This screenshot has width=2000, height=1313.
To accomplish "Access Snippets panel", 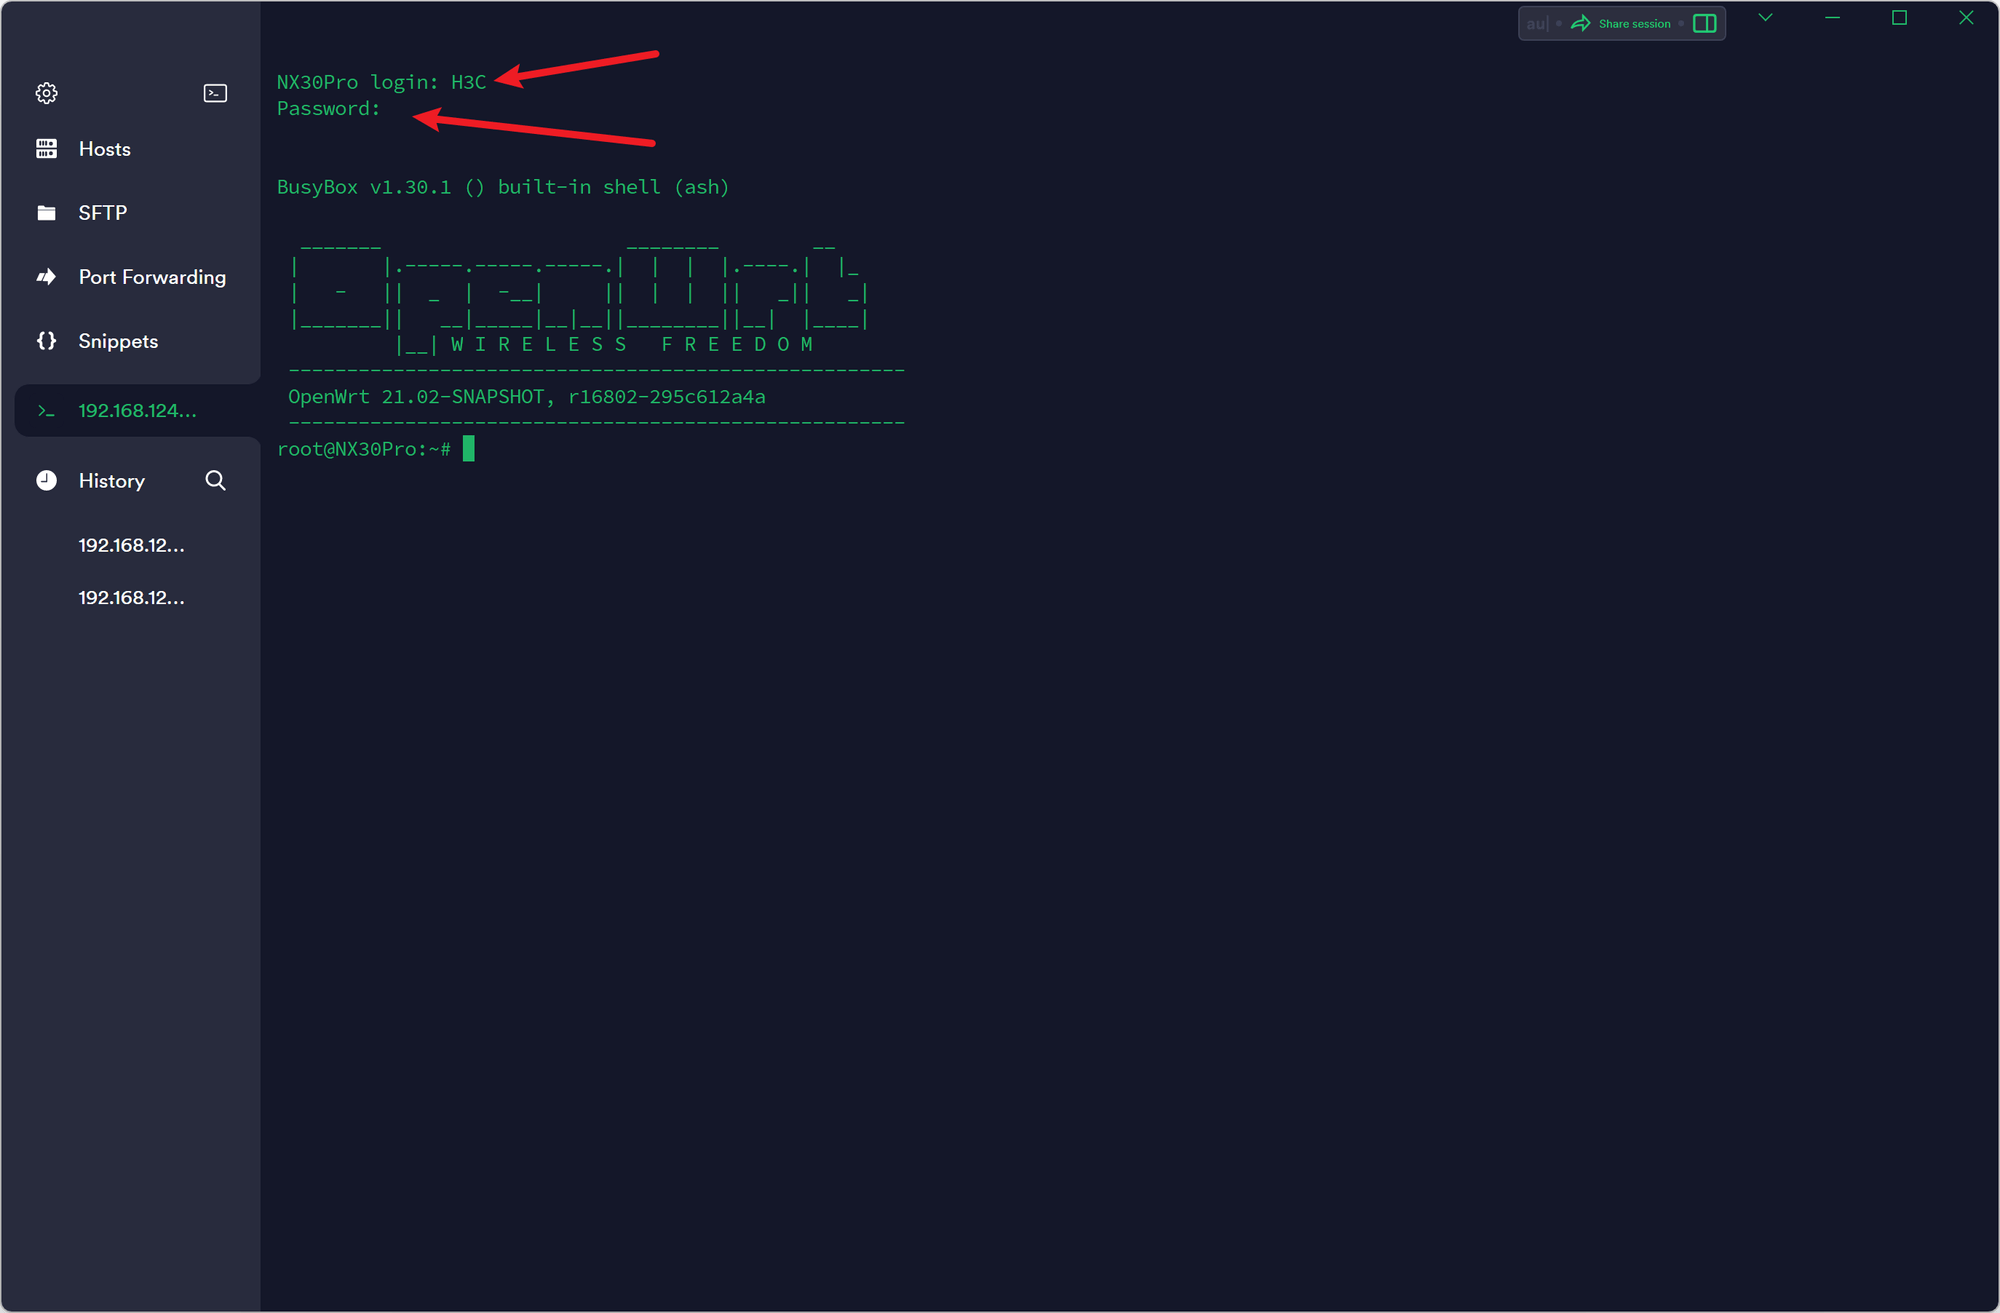I will [x=119, y=340].
